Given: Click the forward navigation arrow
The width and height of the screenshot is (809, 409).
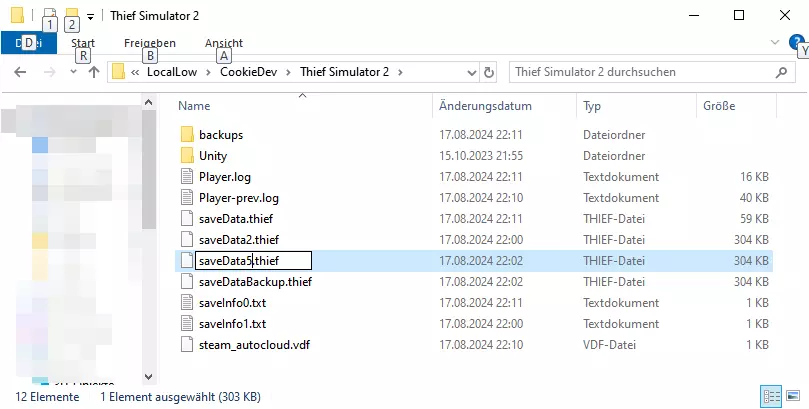Looking at the screenshot, I should 50,72.
